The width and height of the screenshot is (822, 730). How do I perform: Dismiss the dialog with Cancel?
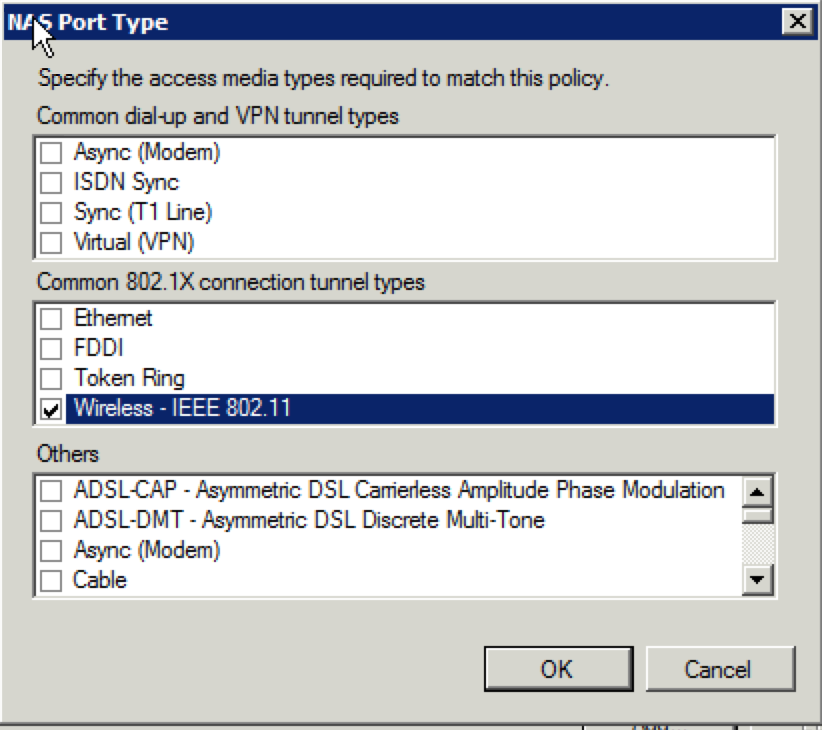[720, 669]
